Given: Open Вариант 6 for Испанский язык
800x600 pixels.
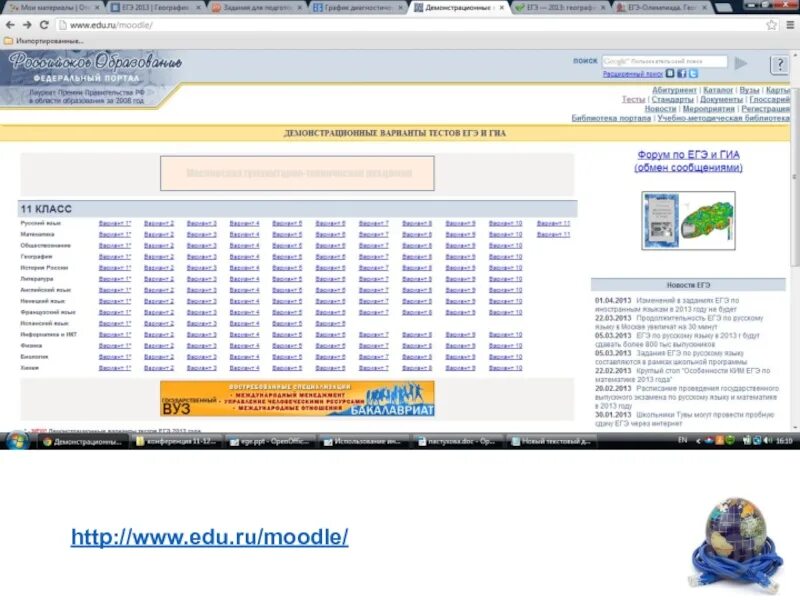Looking at the screenshot, I should point(330,323).
